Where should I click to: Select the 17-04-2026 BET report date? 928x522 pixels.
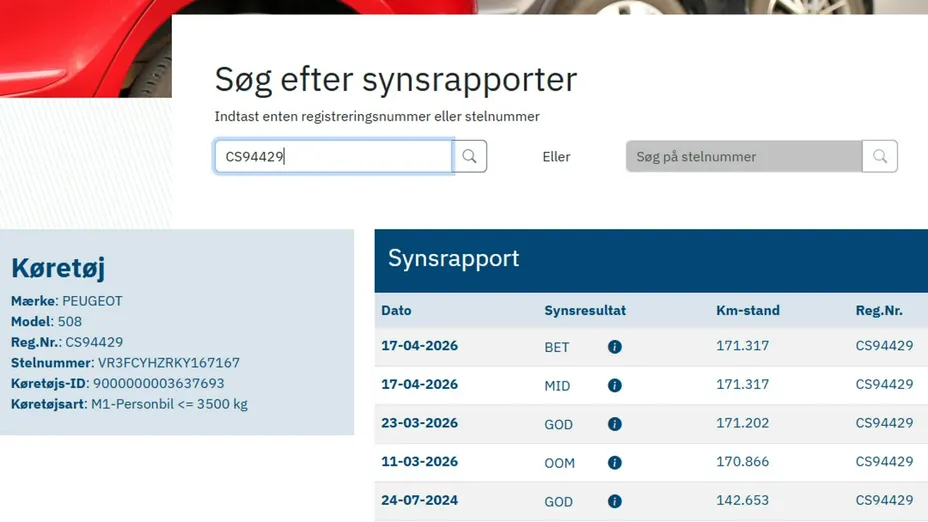click(x=420, y=346)
